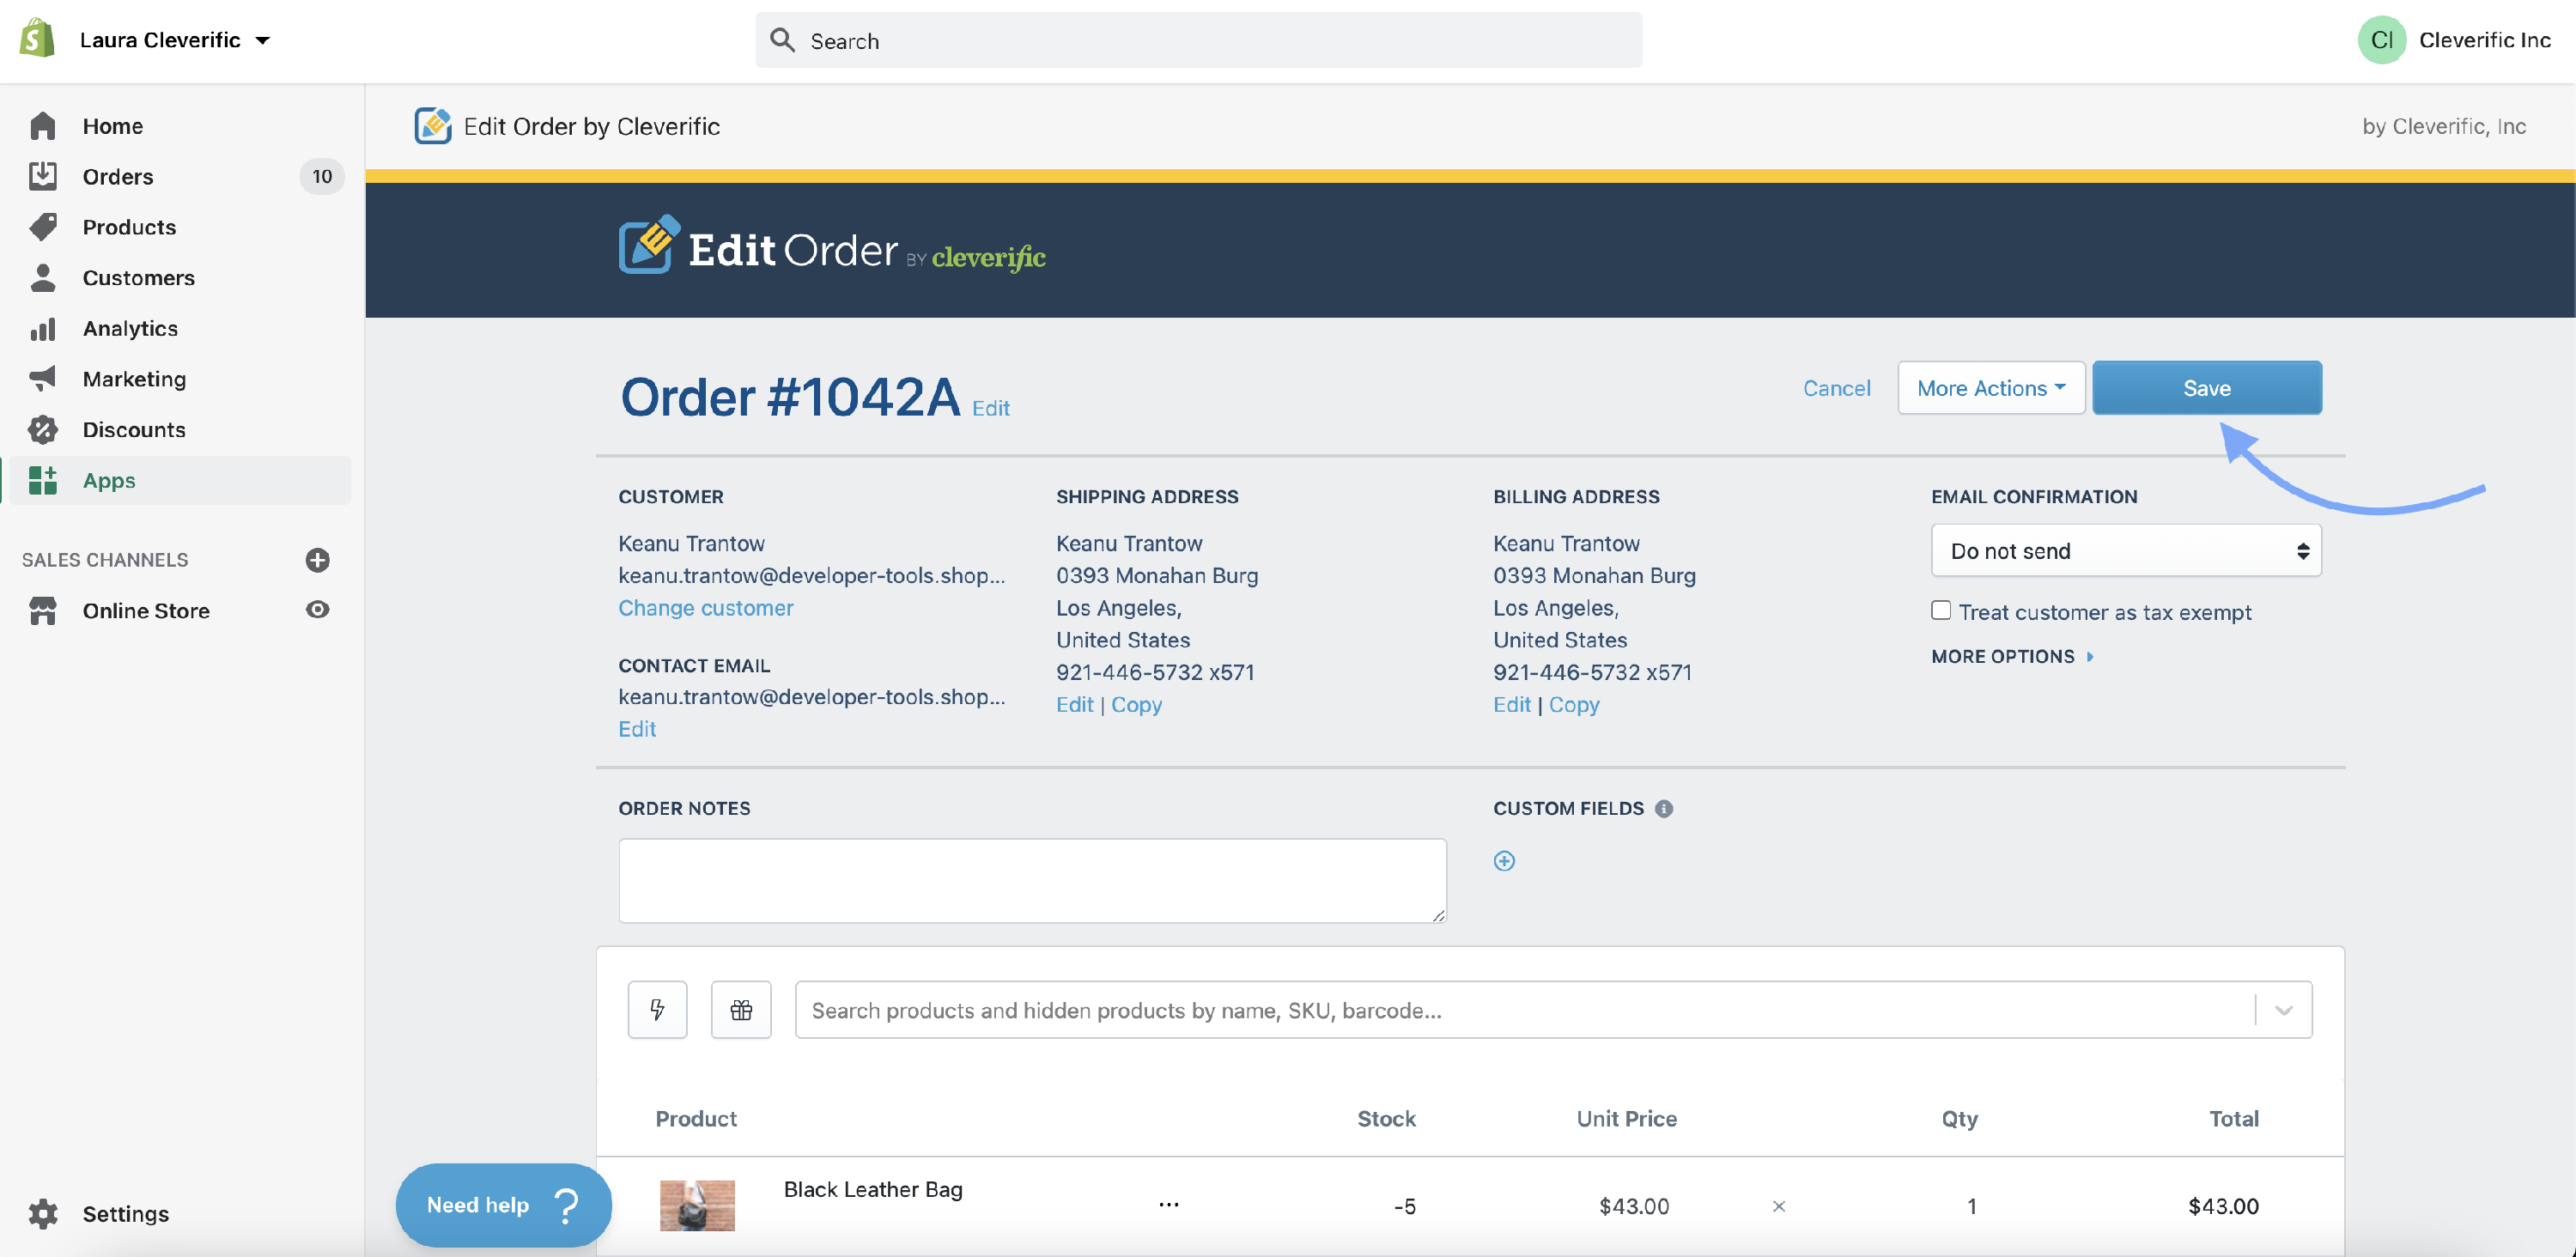Open the Need help chat widget
Image resolution: width=2576 pixels, height=1257 pixels.
pyautogui.click(x=503, y=1205)
